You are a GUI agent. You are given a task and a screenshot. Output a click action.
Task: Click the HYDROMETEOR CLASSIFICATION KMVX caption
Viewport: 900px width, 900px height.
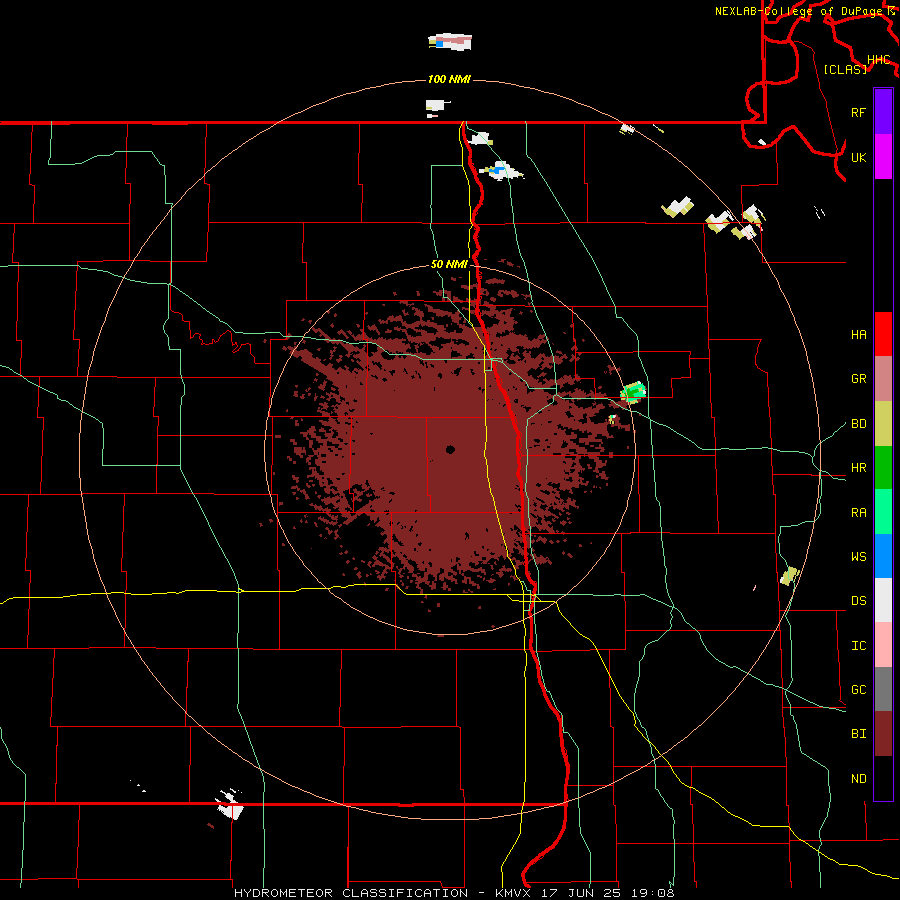(454, 893)
